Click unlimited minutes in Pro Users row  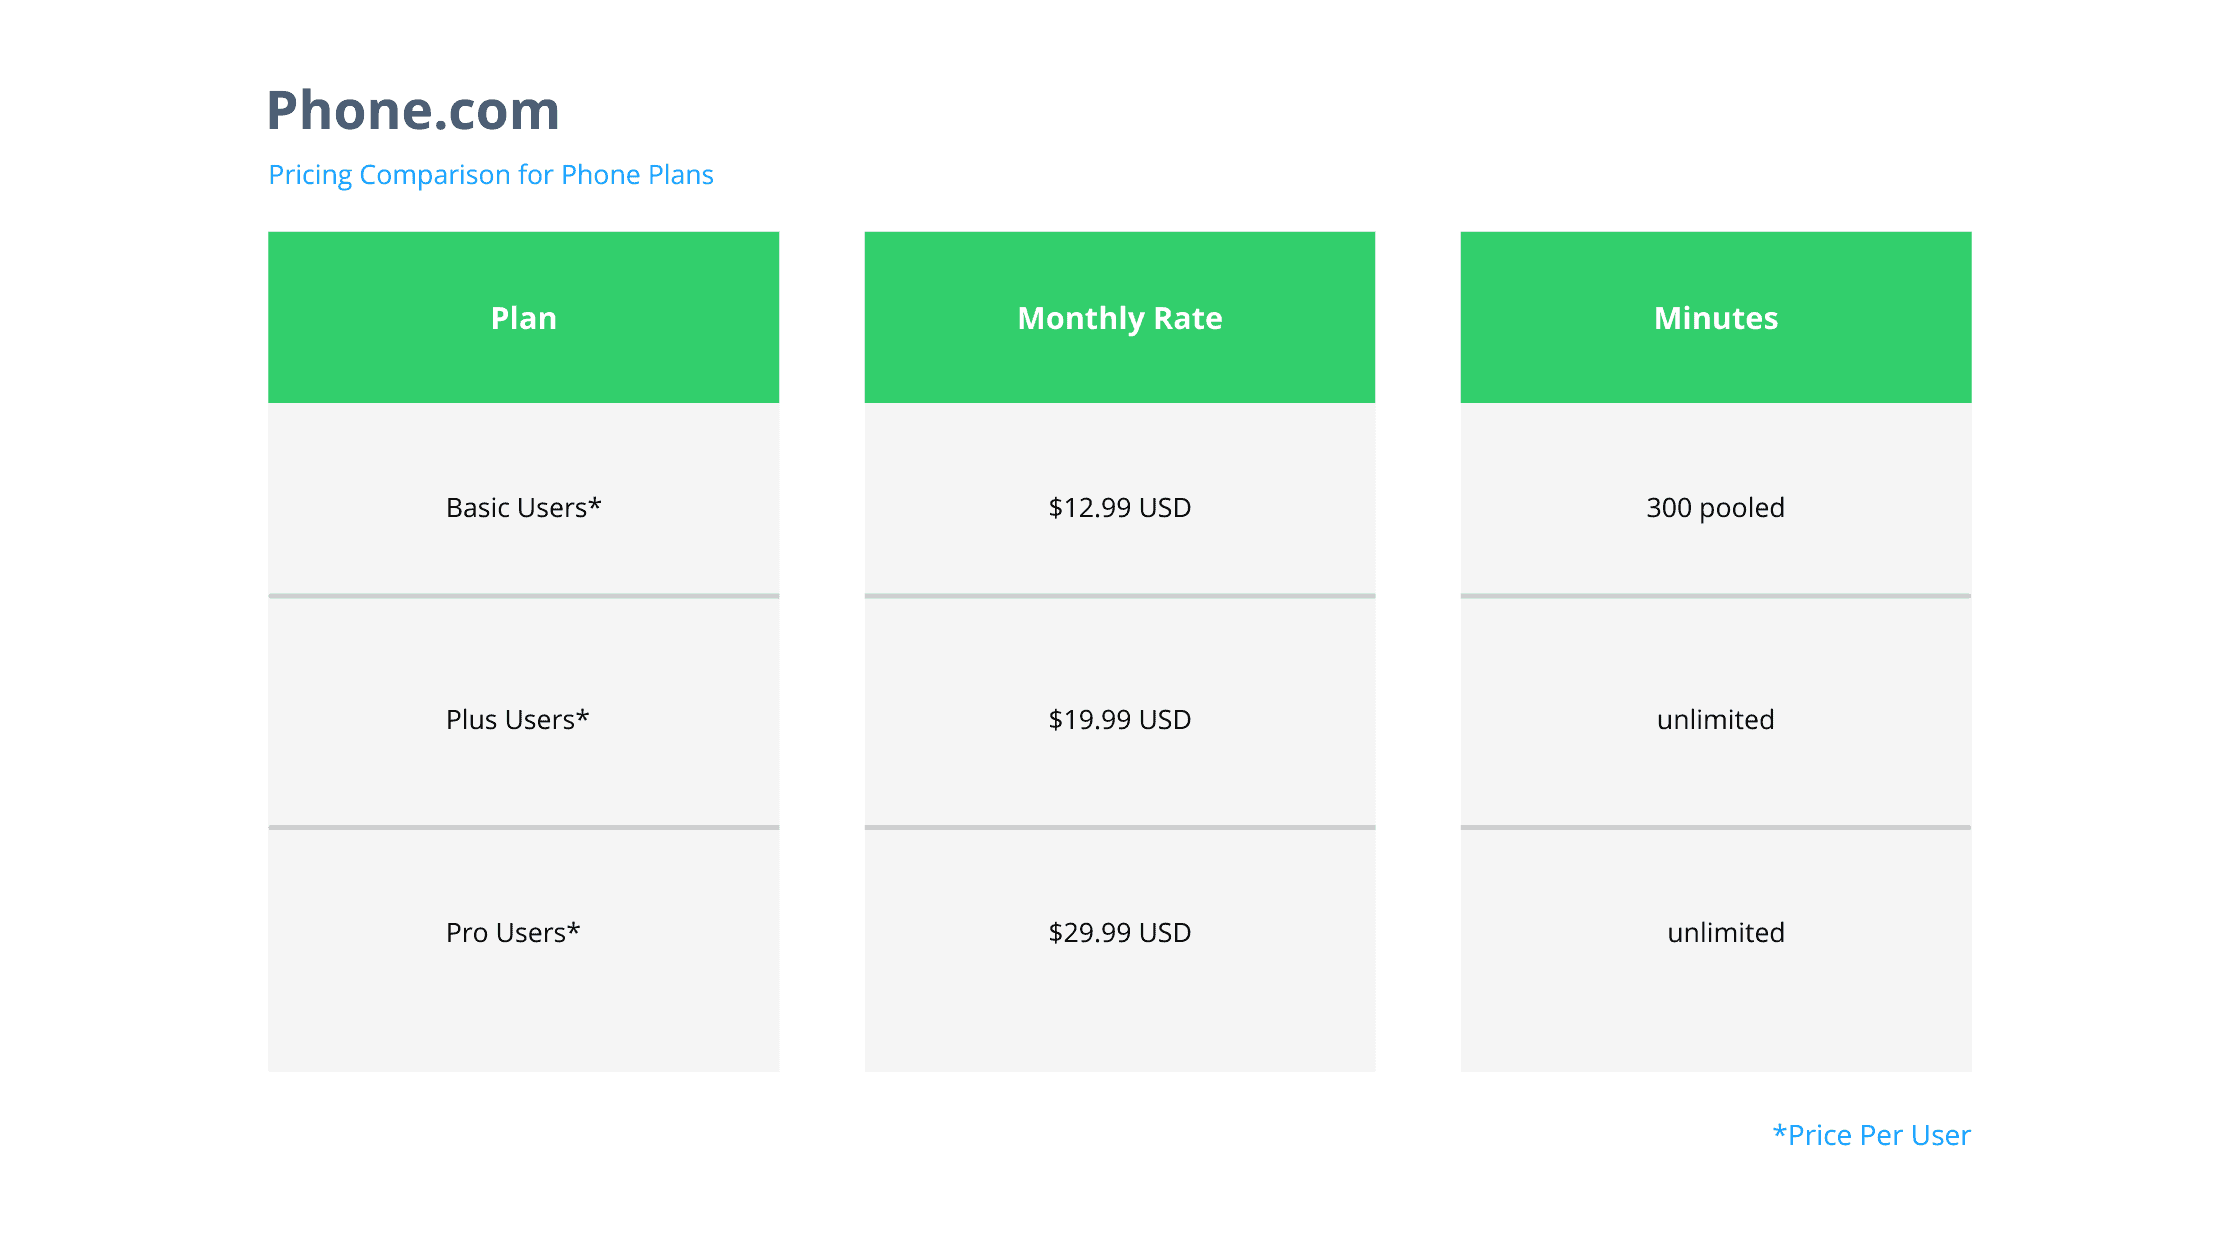pos(1725,933)
